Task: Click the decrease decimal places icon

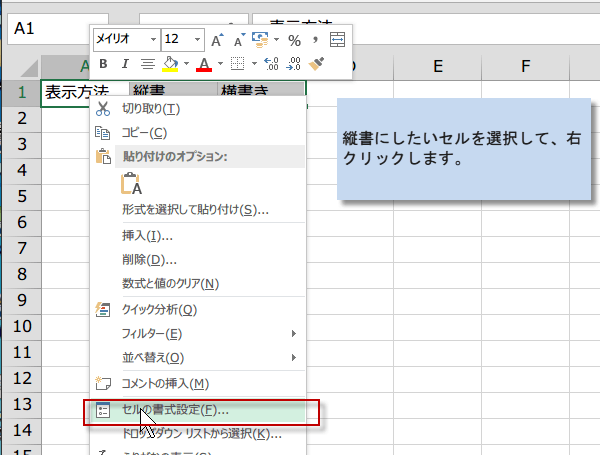Action: coord(294,64)
